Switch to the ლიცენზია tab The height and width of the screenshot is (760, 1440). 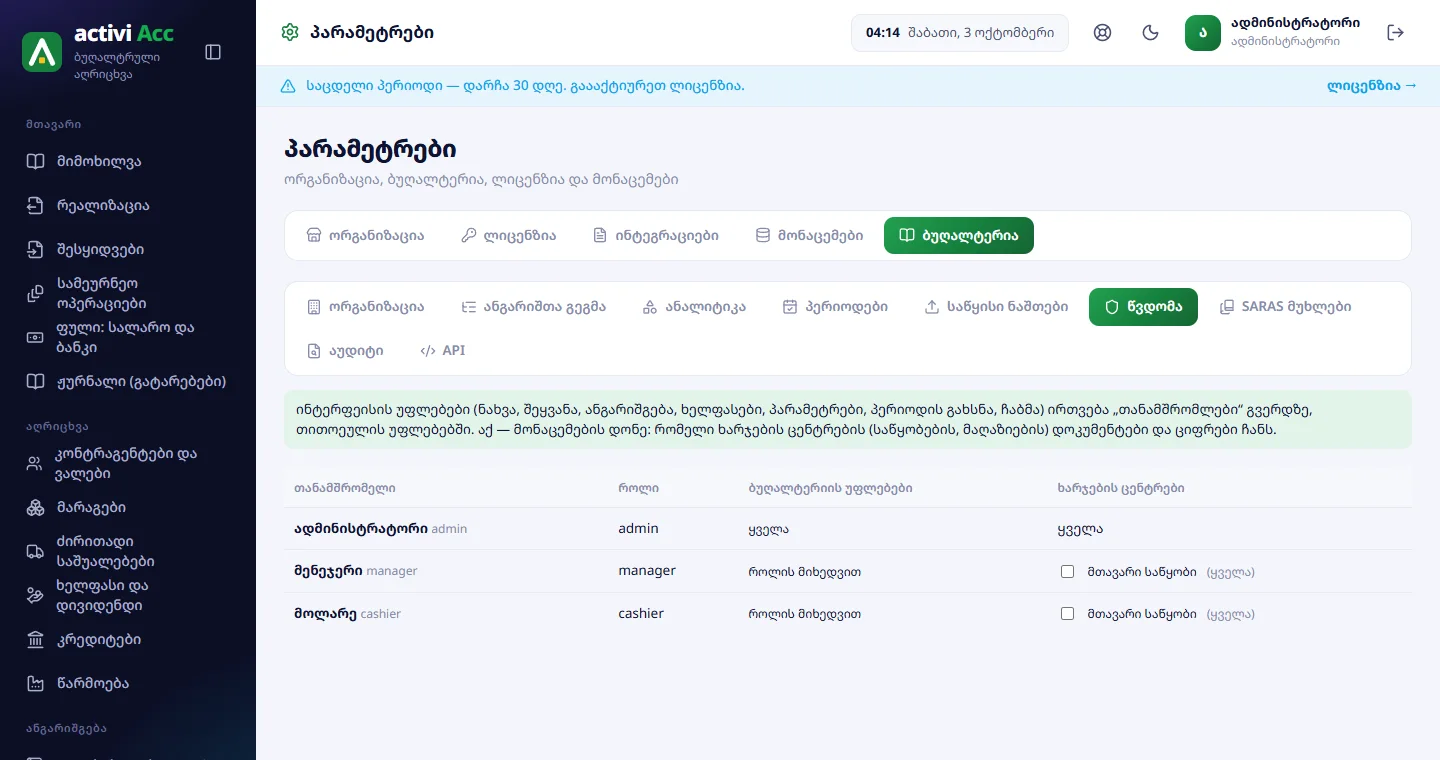point(508,236)
